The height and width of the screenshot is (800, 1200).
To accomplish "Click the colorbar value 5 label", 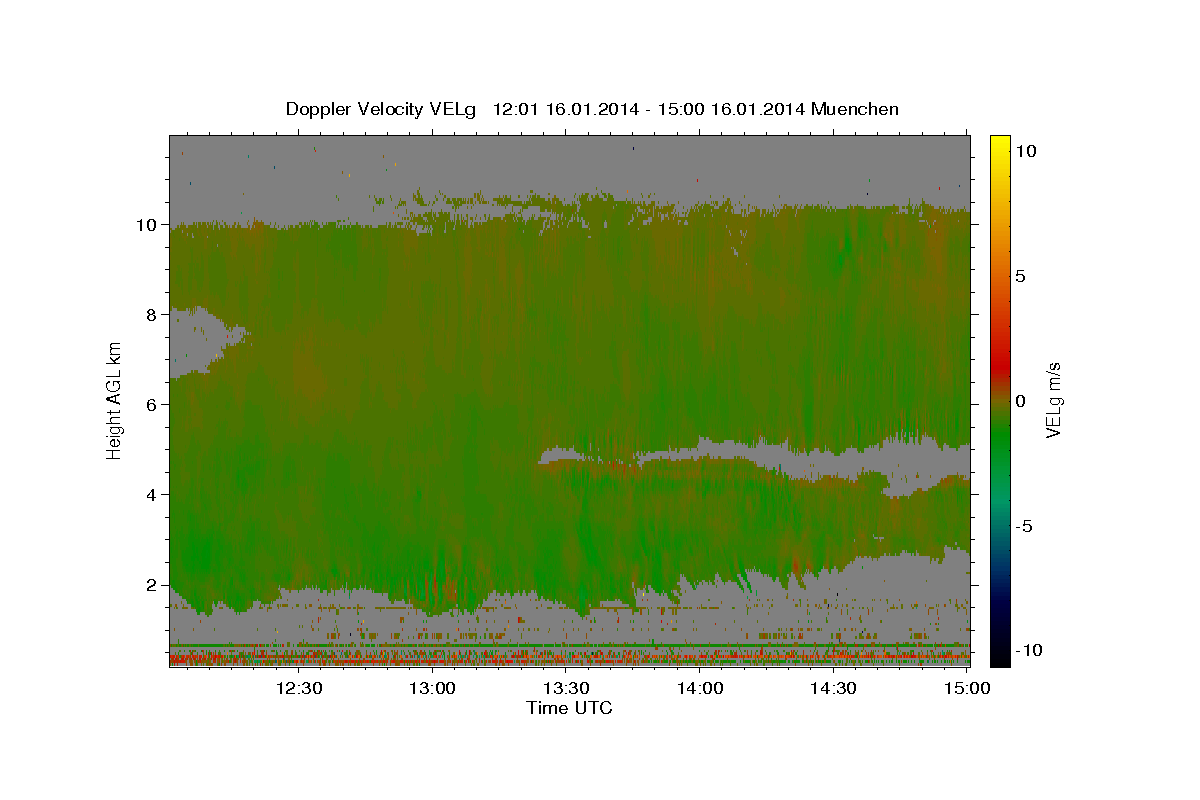I will click(x=1020, y=276).
